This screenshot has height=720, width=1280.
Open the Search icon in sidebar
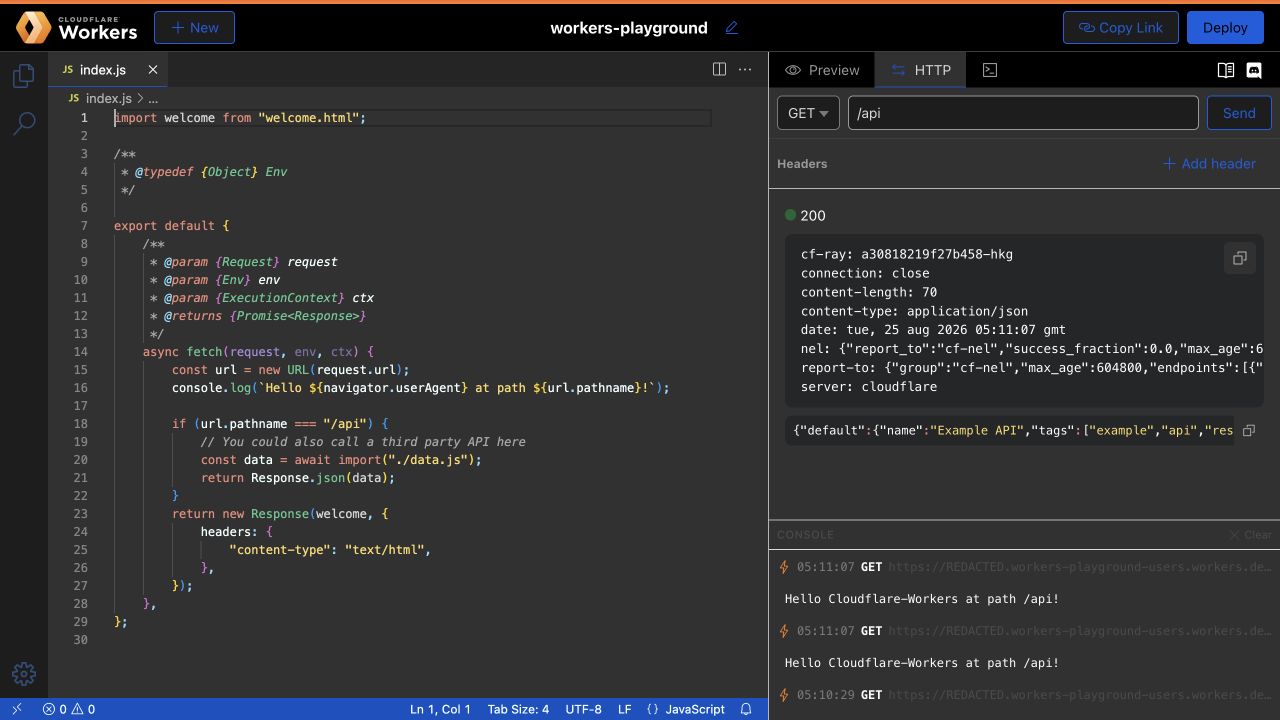pos(24,123)
